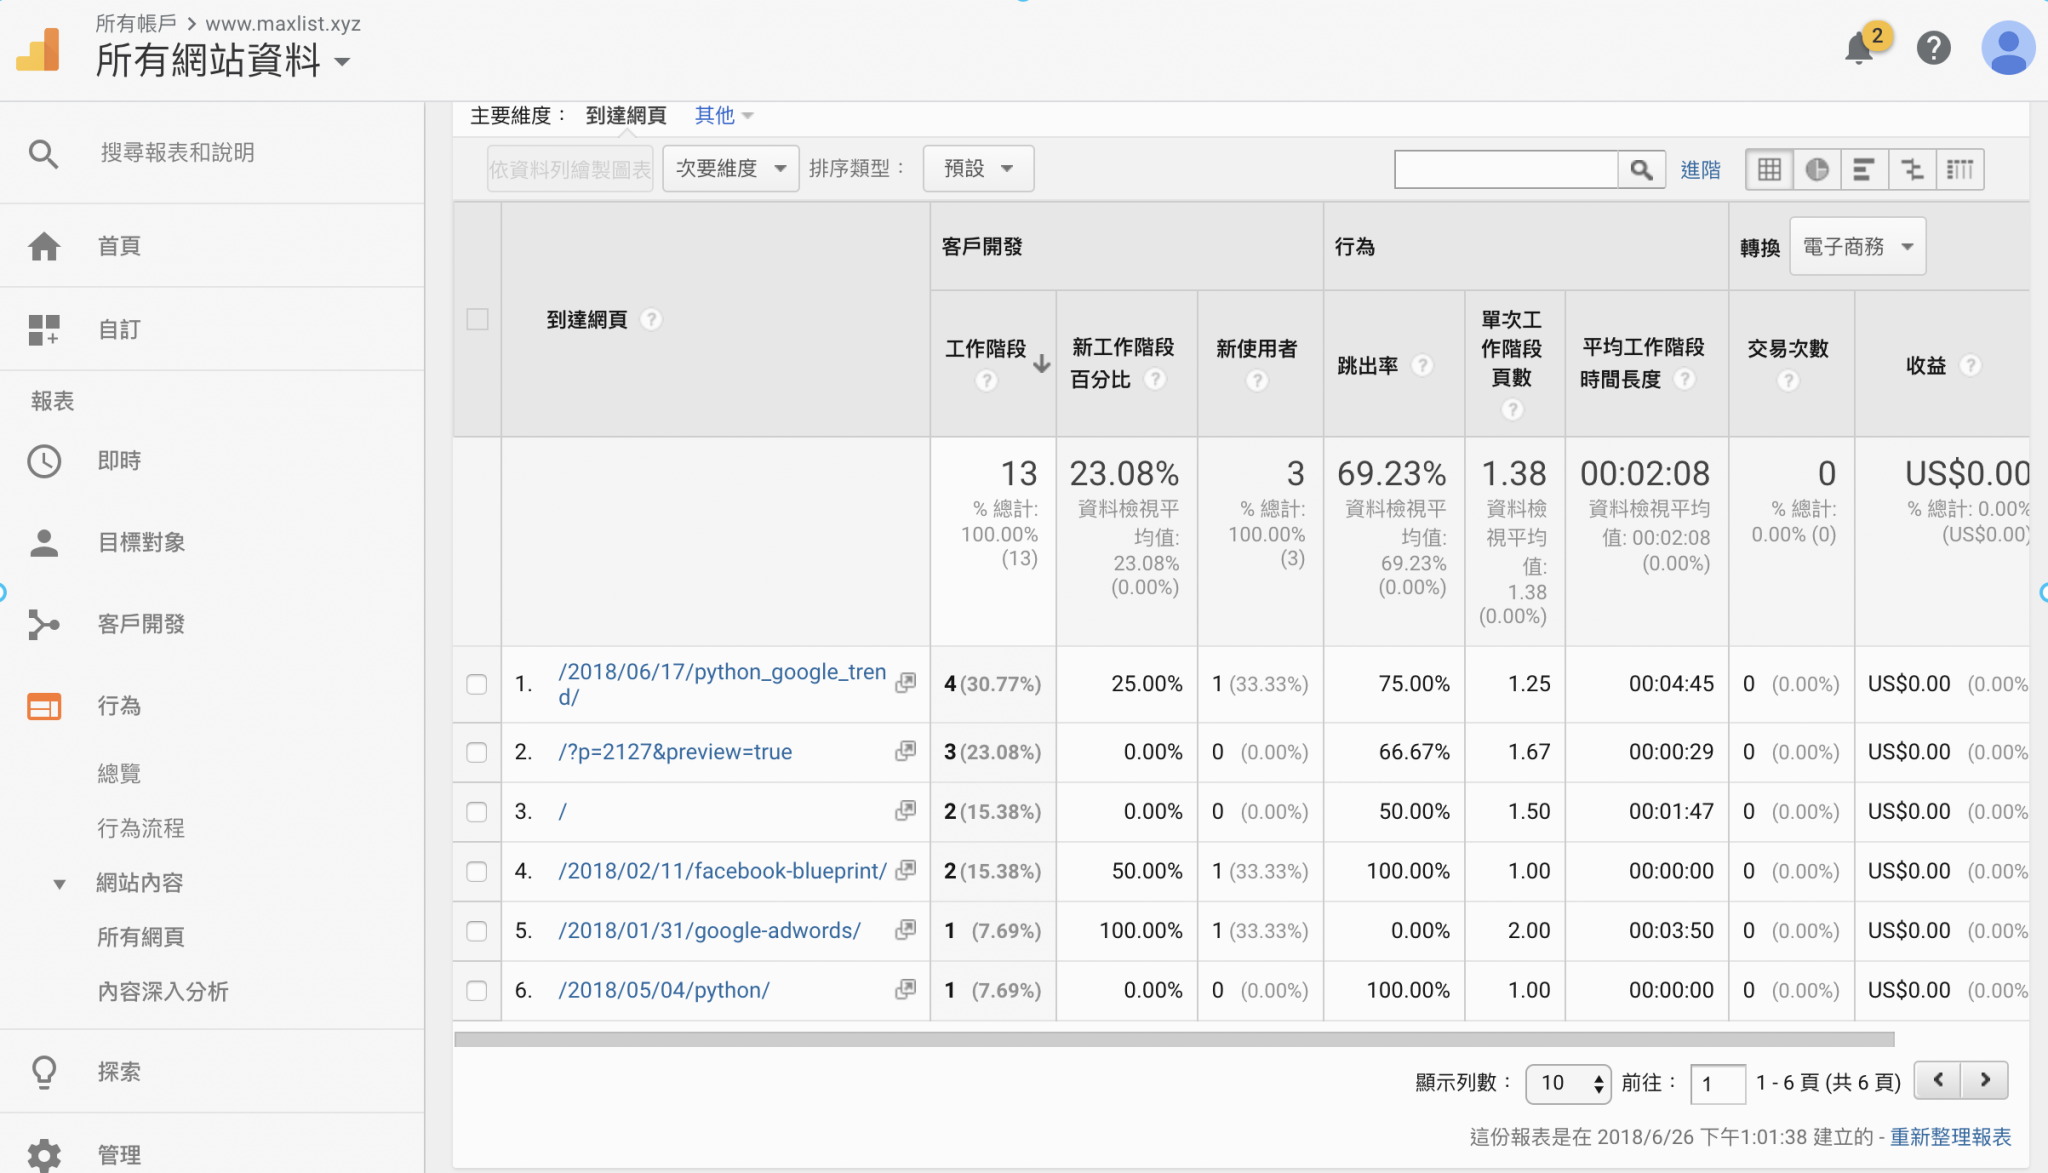Toggle the select-all checkbox in table header
2048x1173 pixels.
tap(477, 320)
